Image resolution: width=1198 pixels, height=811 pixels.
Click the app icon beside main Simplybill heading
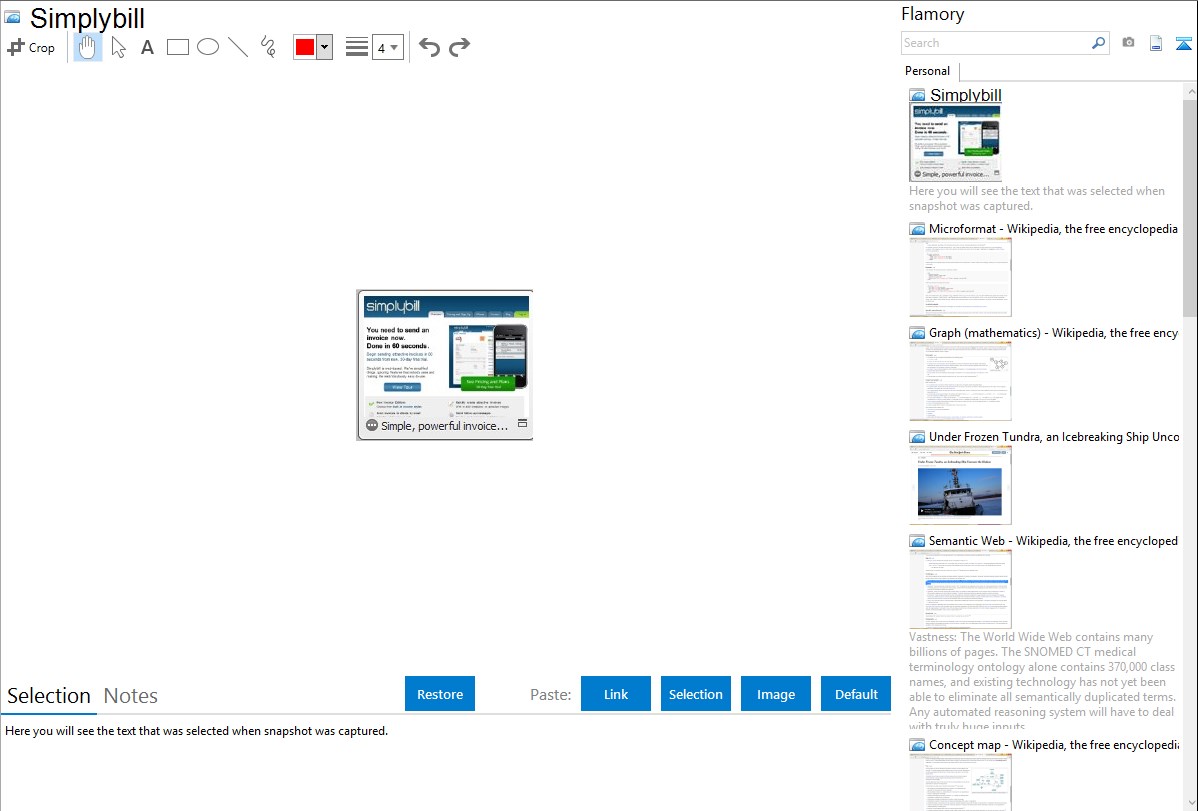[x=12, y=17]
